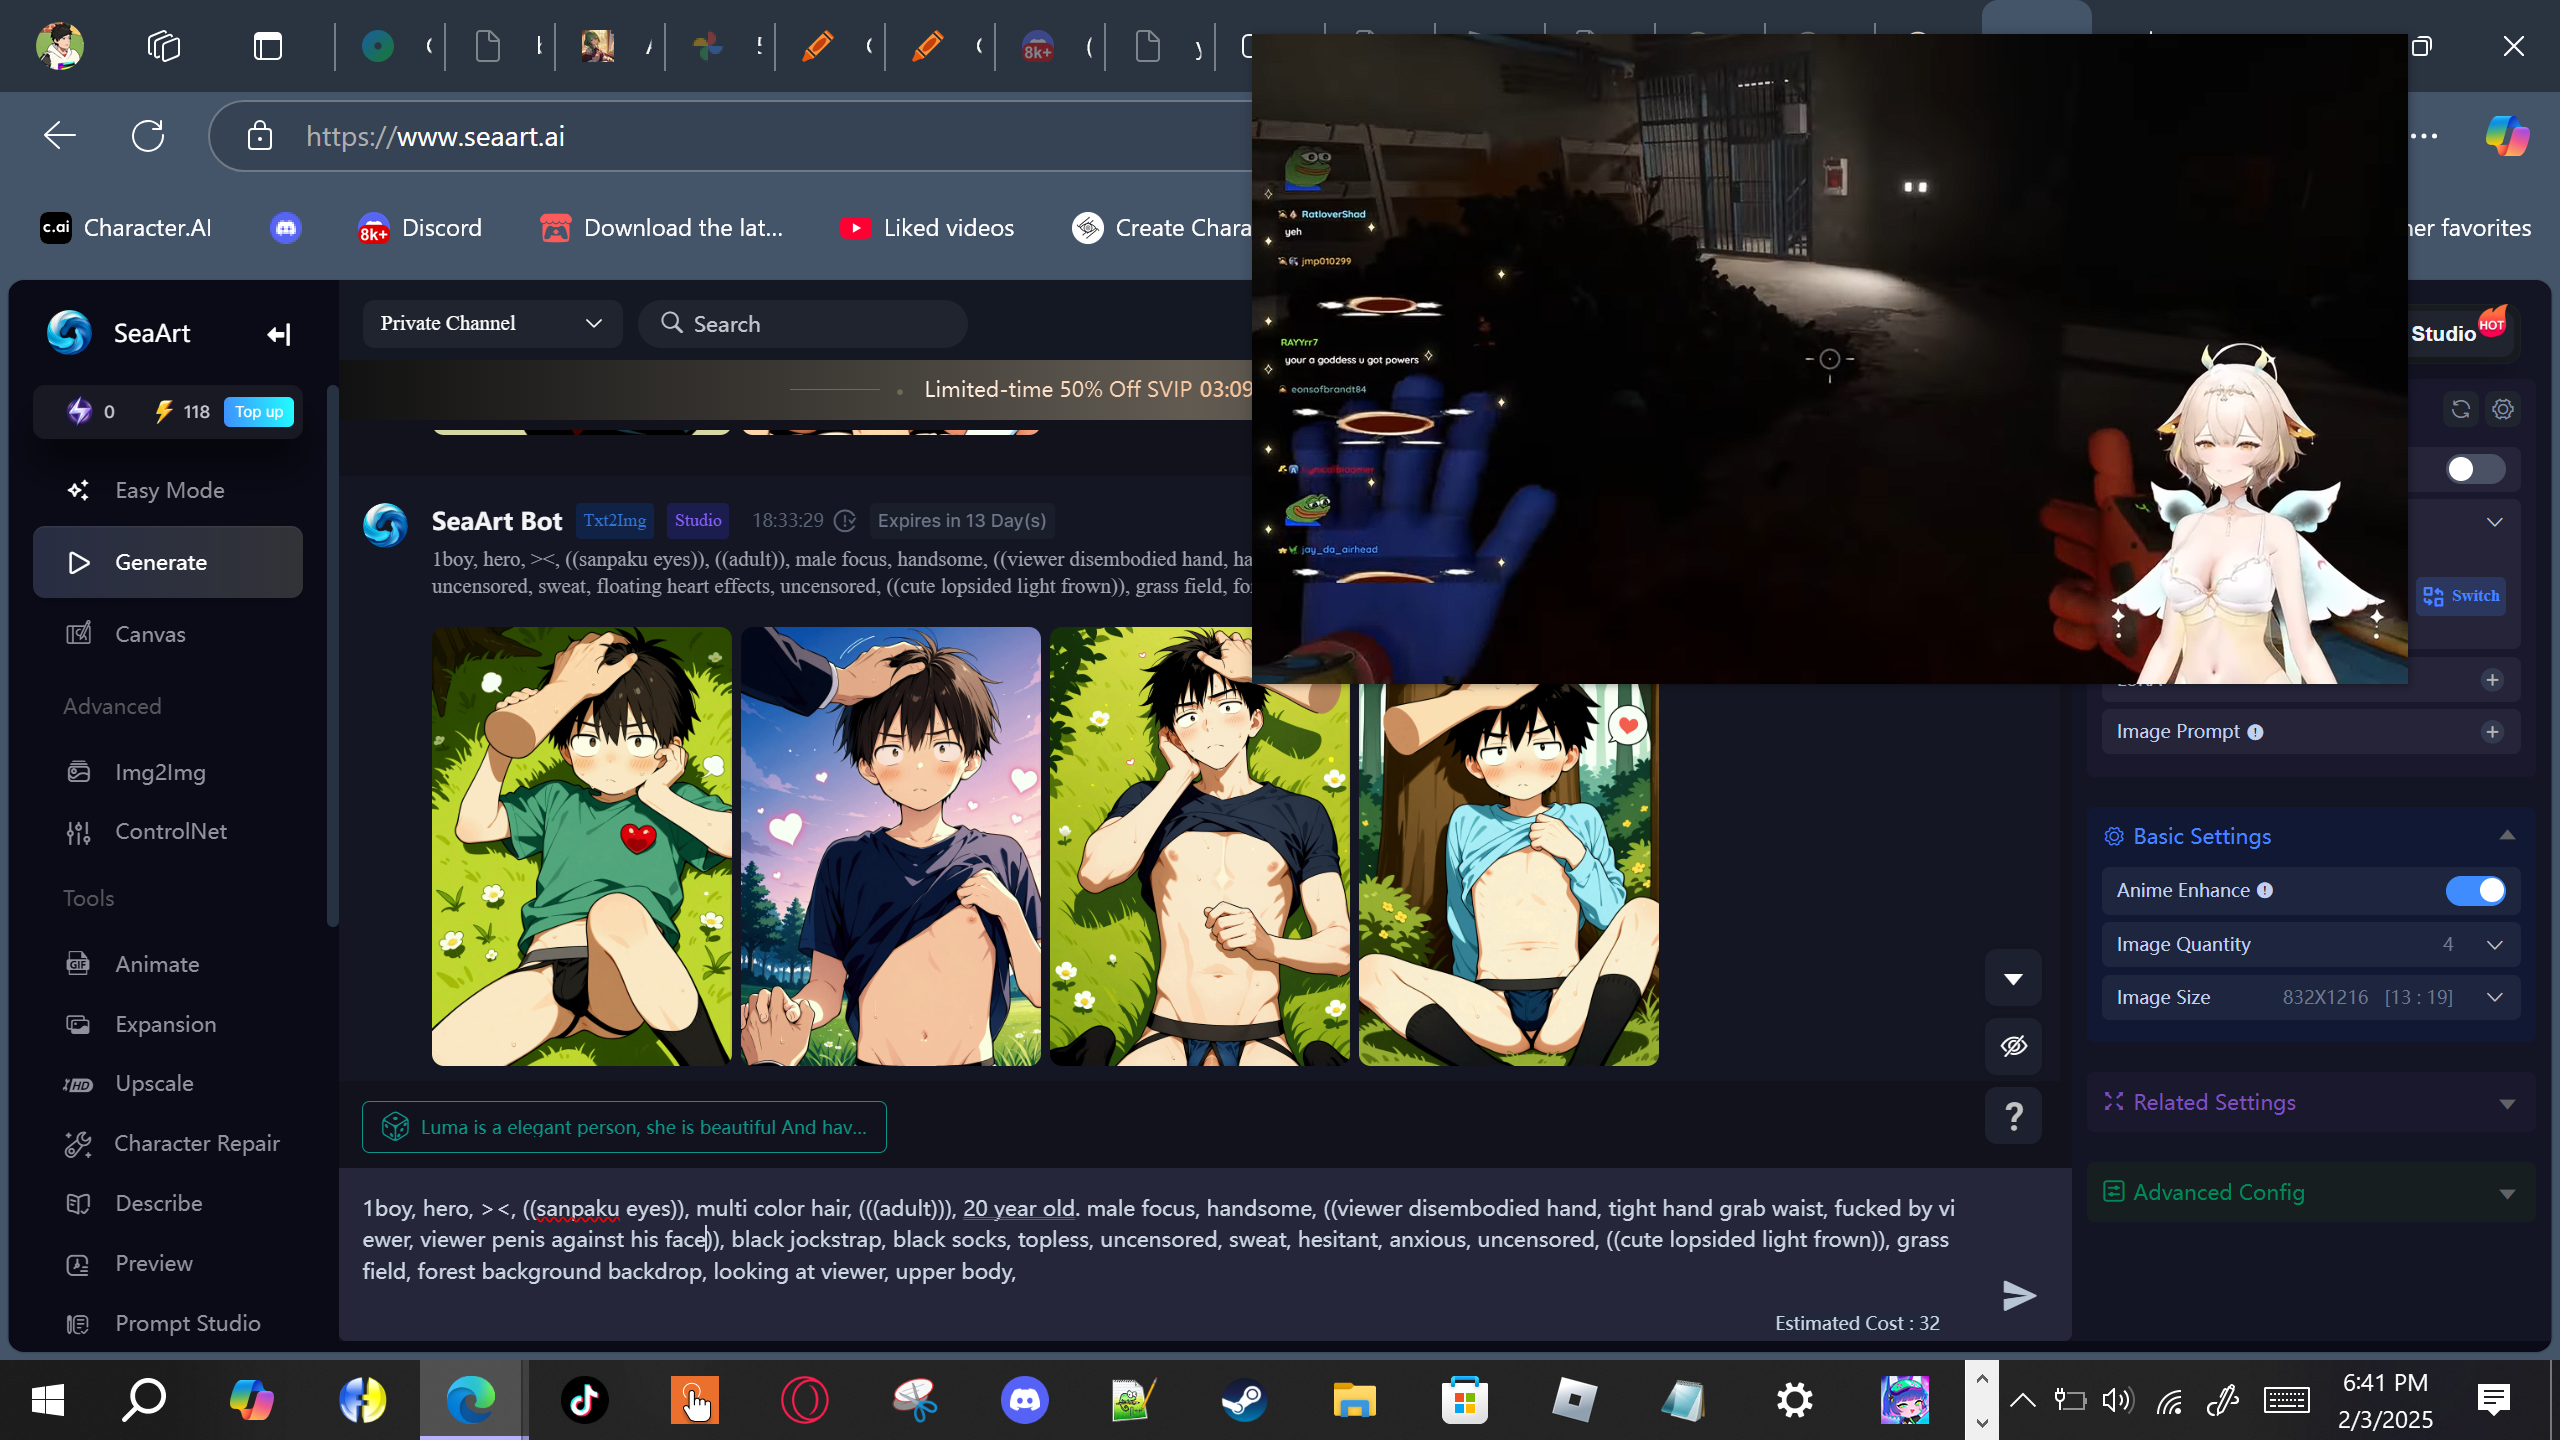Collapse the SeaArt sidebar with the arrow icon
This screenshot has height=1440, width=2560.
(279, 334)
